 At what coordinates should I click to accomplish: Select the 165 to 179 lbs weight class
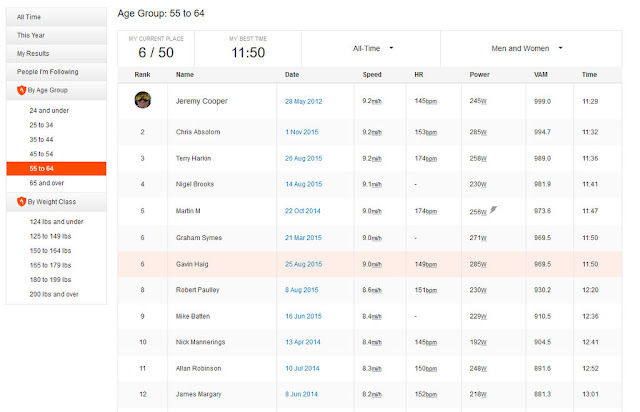click(x=51, y=265)
